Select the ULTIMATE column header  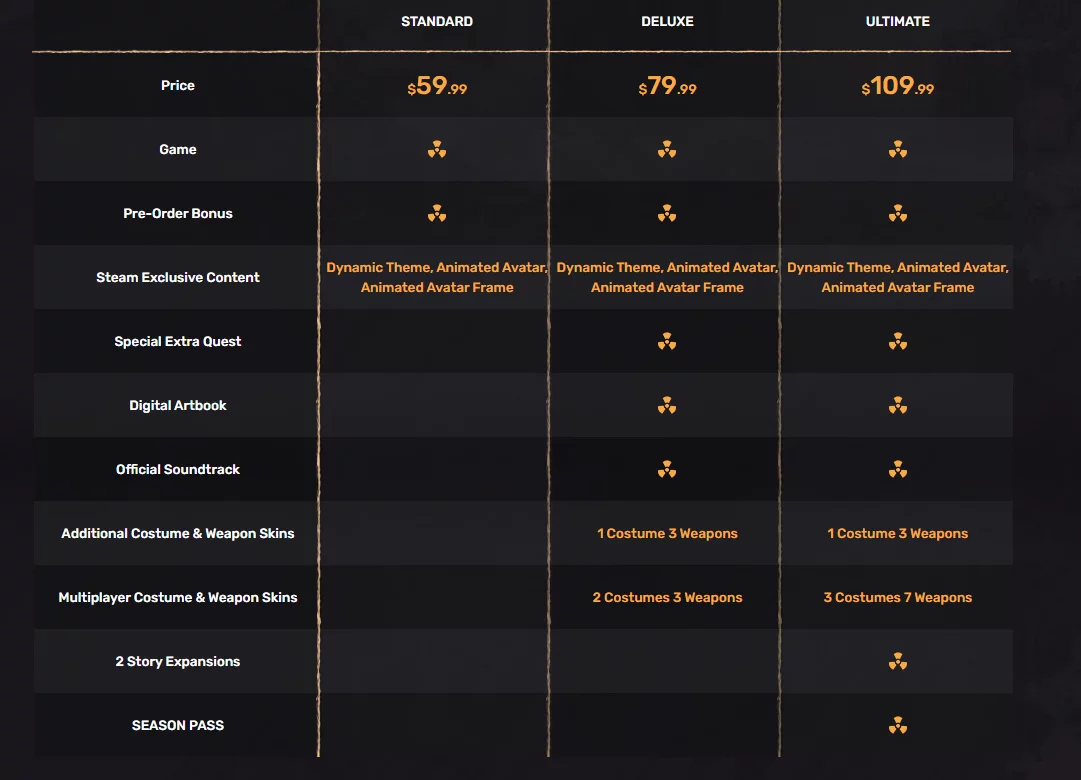click(x=898, y=21)
